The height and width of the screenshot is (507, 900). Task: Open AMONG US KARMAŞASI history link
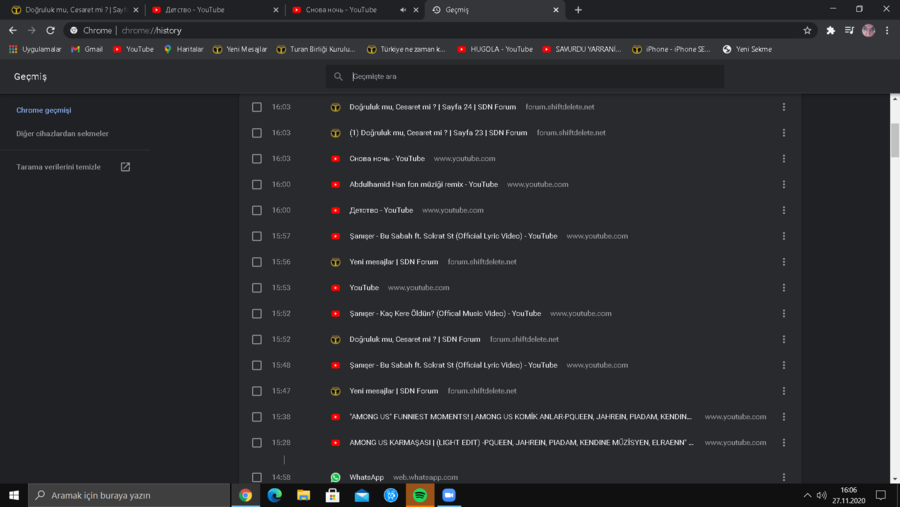tap(521, 443)
